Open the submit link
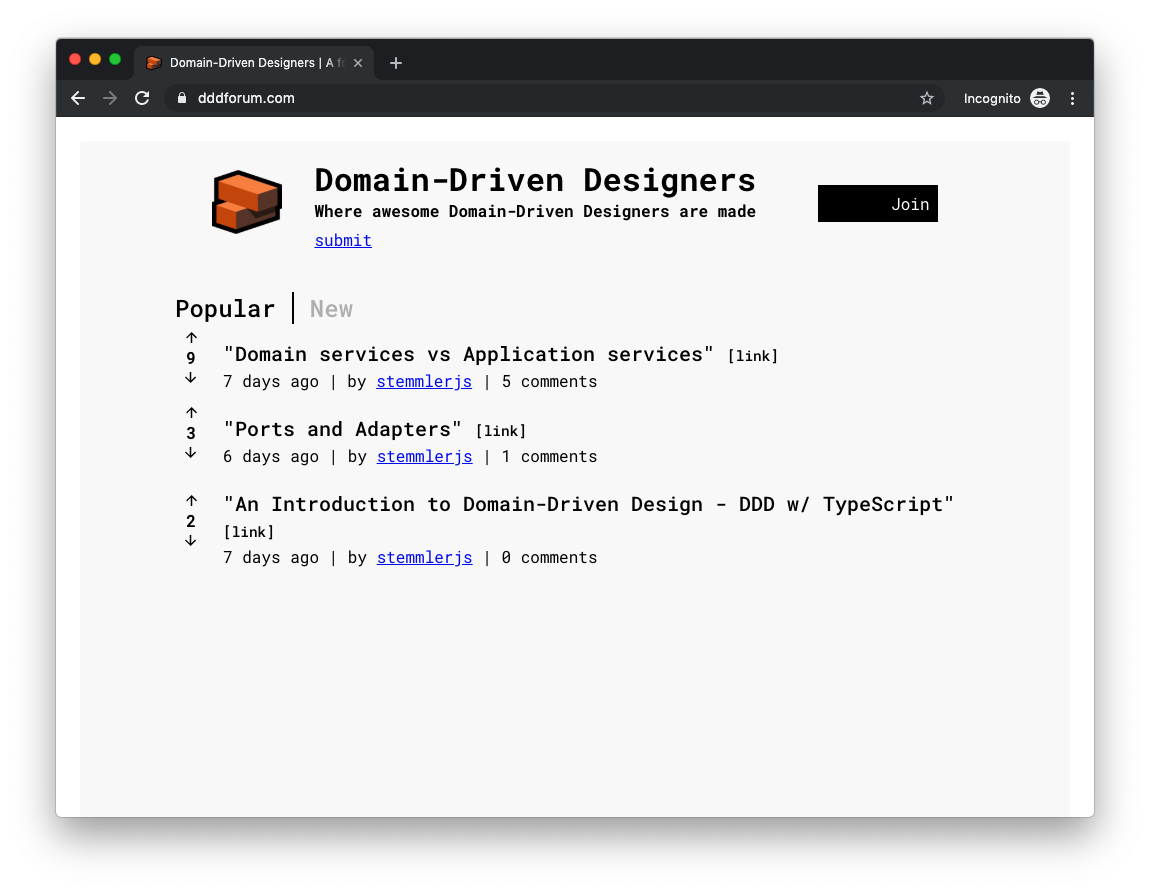This screenshot has height=891, width=1150. [x=343, y=241]
